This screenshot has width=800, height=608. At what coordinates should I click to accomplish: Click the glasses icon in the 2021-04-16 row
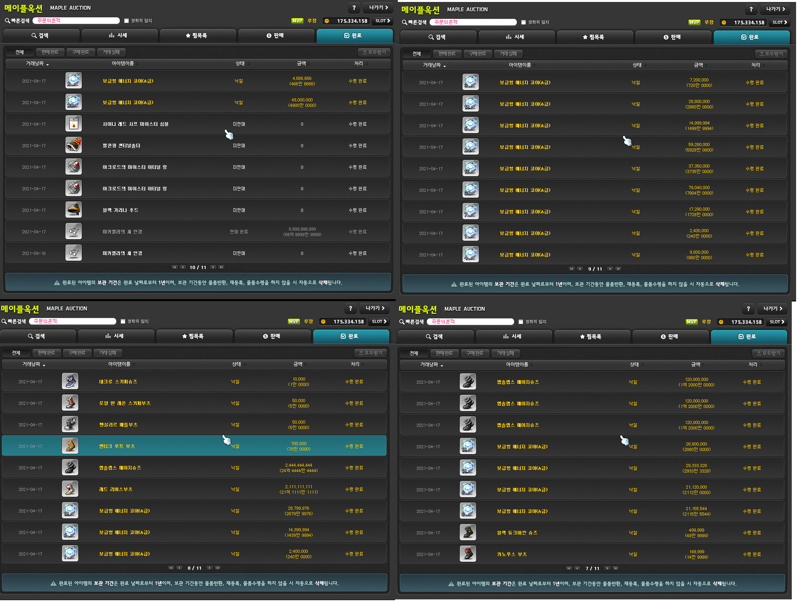point(73,253)
